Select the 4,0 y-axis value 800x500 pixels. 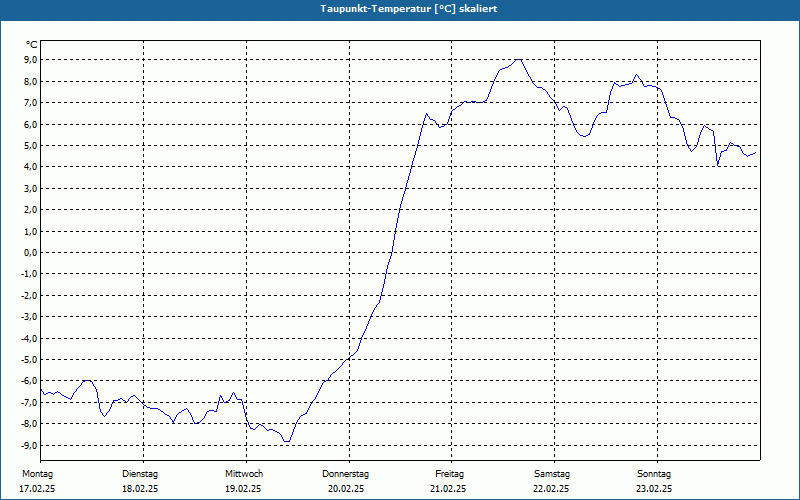(30, 167)
